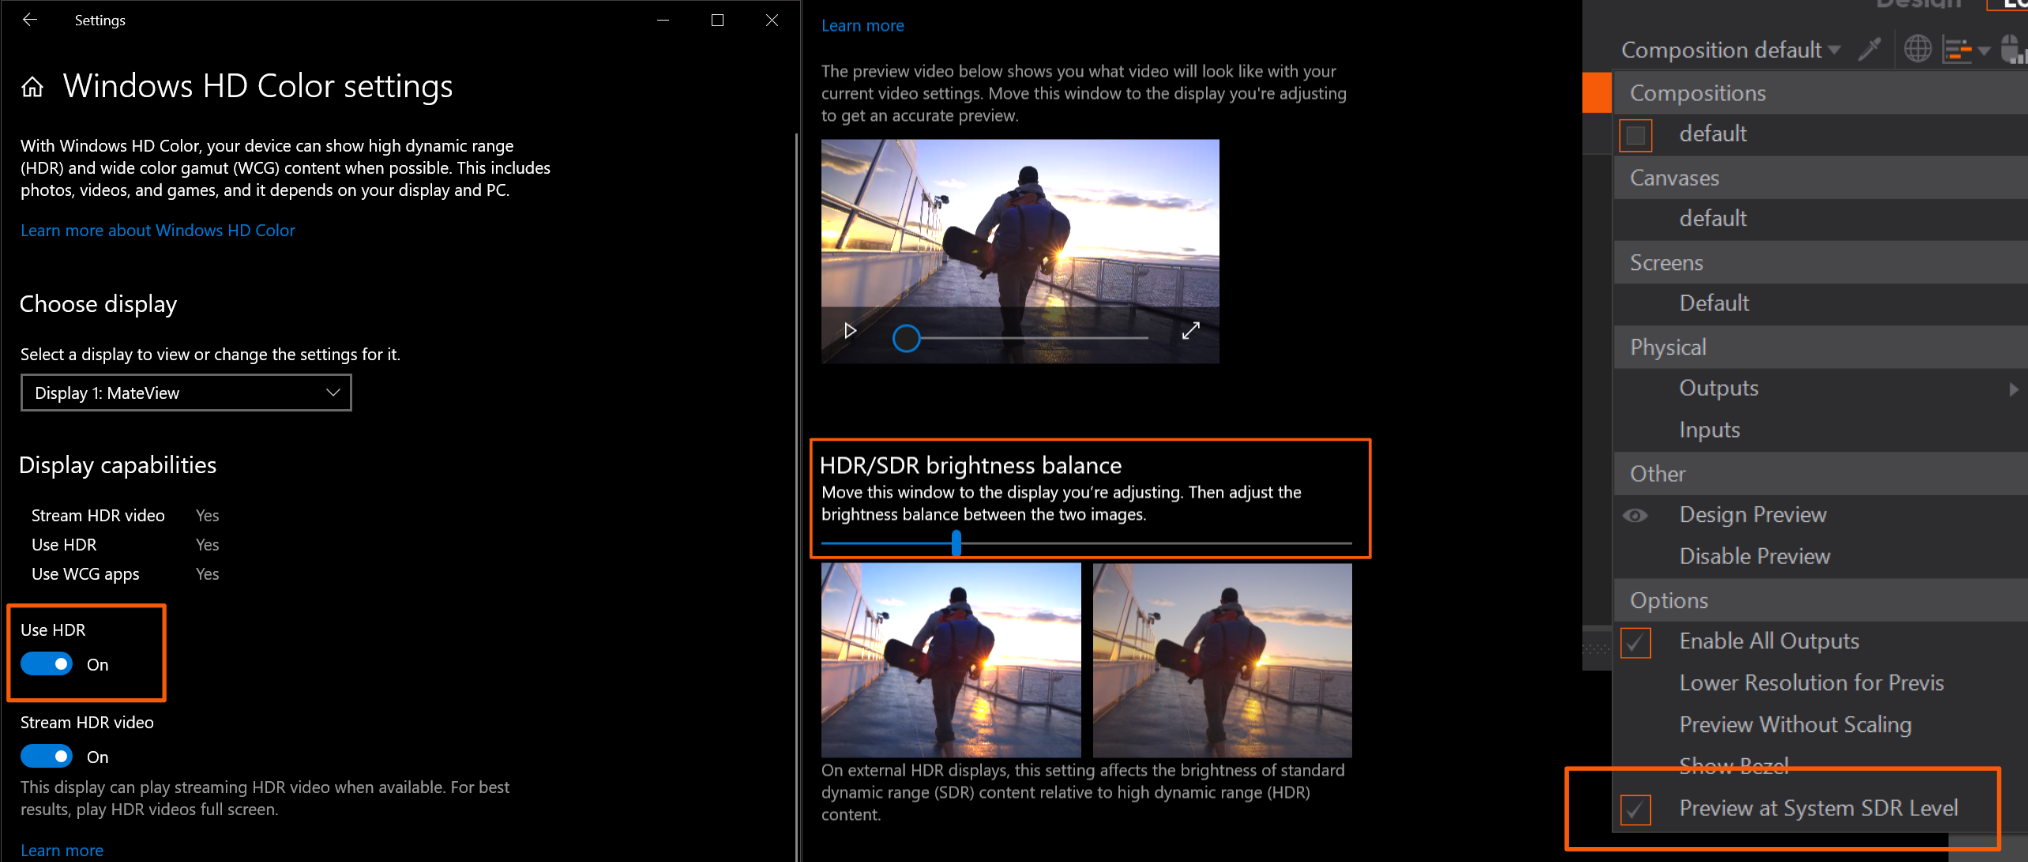This screenshot has width=2028, height=862.
Task: Expand the preview video to fullscreen
Action: coord(1190,331)
